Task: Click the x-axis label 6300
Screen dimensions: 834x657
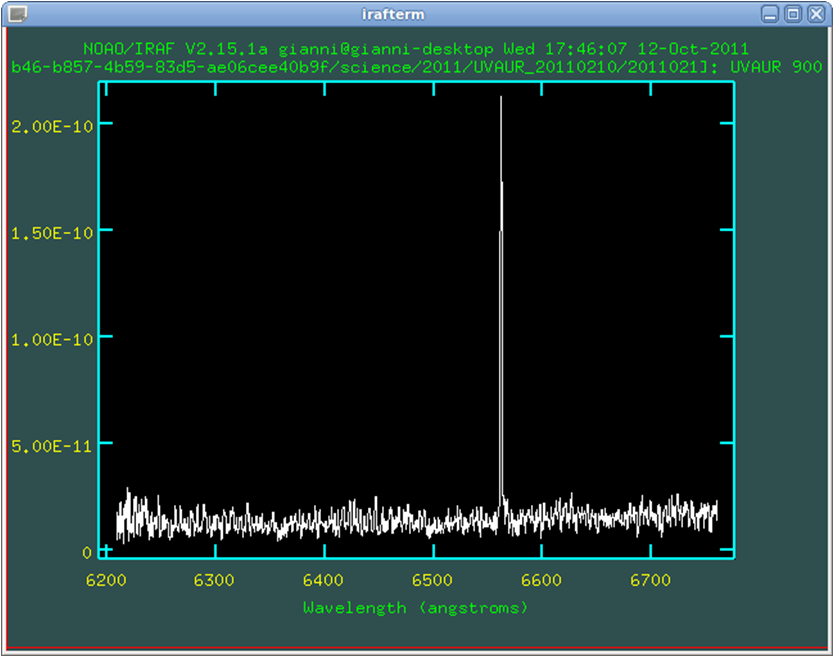Action: point(214,580)
